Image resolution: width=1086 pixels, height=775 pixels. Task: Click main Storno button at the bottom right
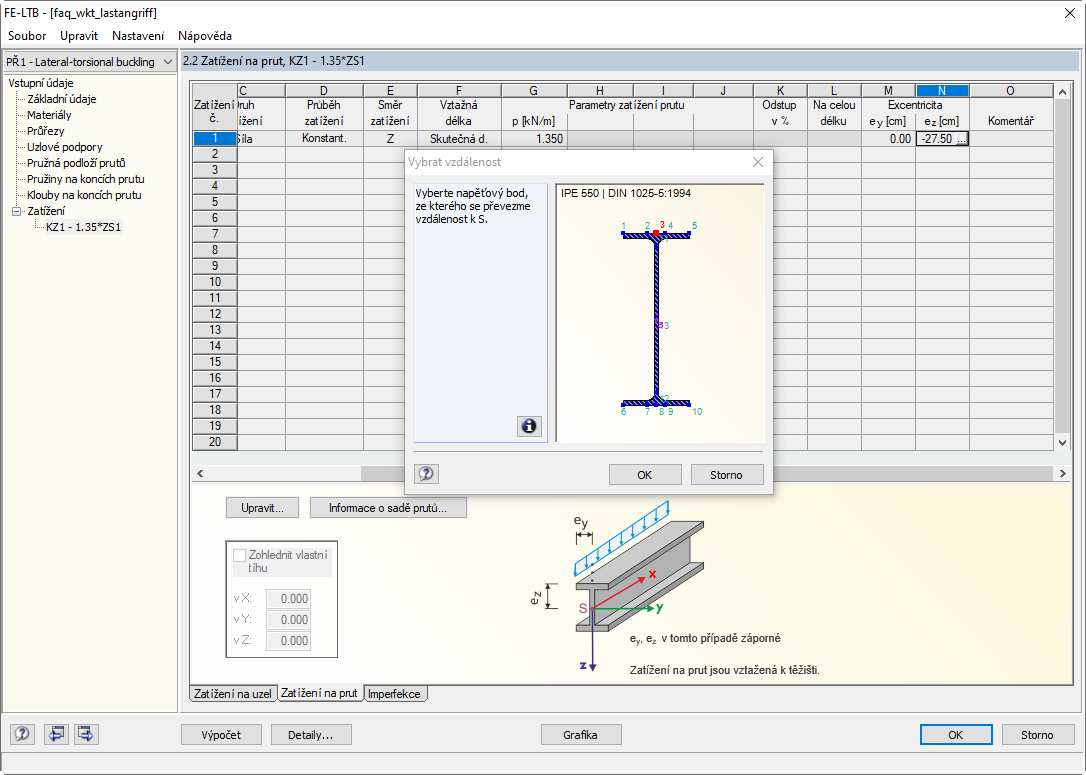[1037, 735]
